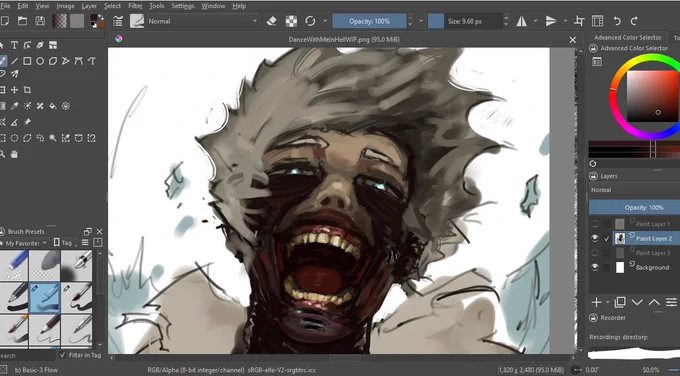Image resolution: width=680 pixels, height=376 pixels.
Task: Click the Save document icon
Action: [x=40, y=21]
